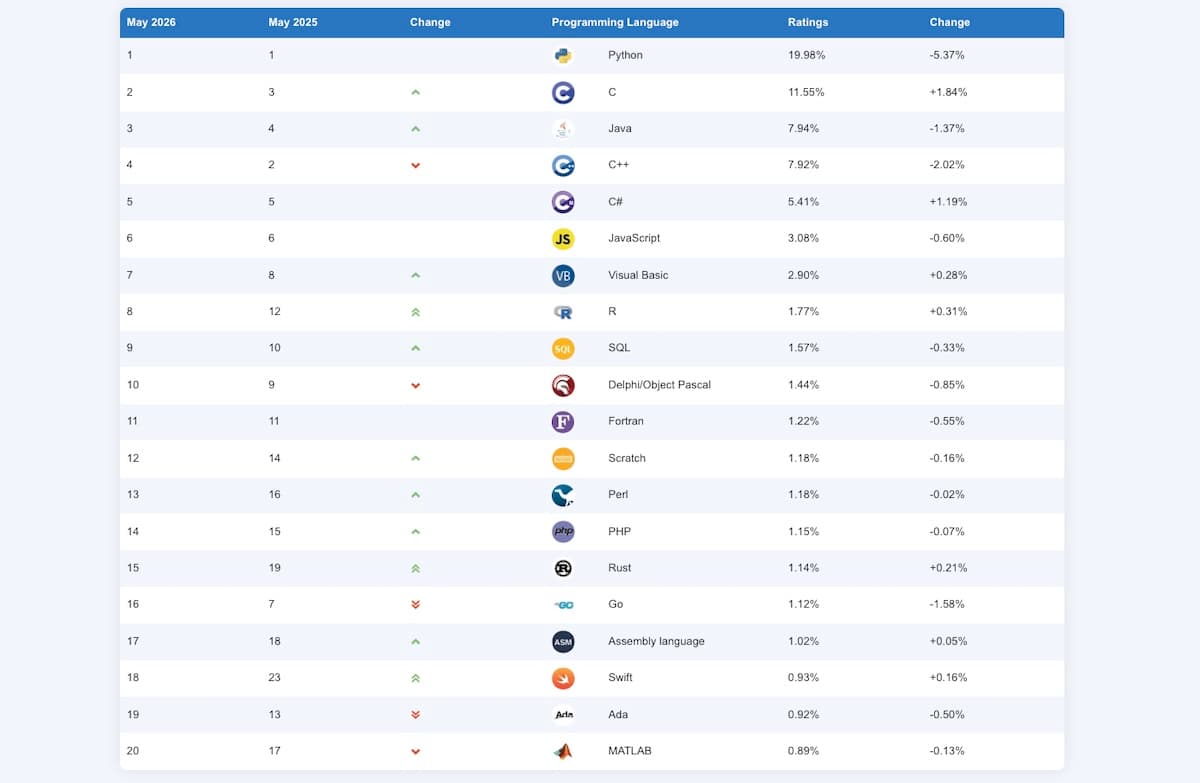The width and height of the screenshot is (1200, 783).
Task: Select the PHP logo icon
Action: 563,531
